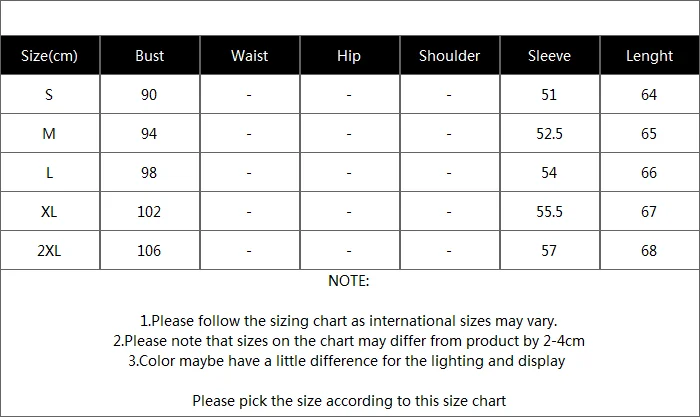Select the Bust column header
This screenshot has width=700, height=417.
click(x=150, y=55)
